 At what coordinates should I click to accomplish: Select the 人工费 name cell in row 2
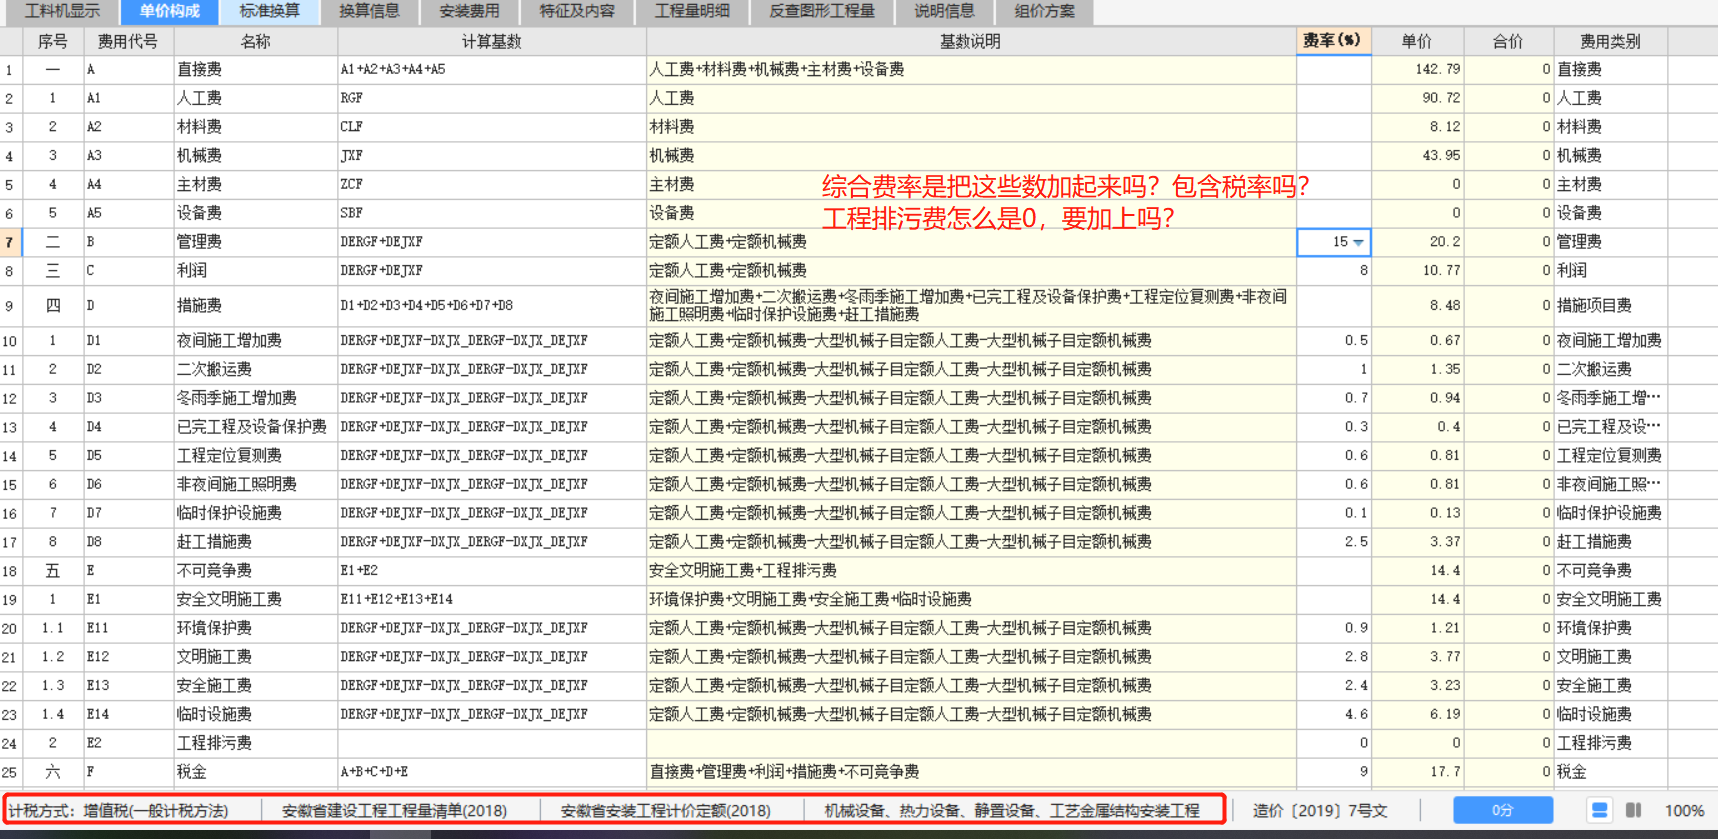pos(256,98)
